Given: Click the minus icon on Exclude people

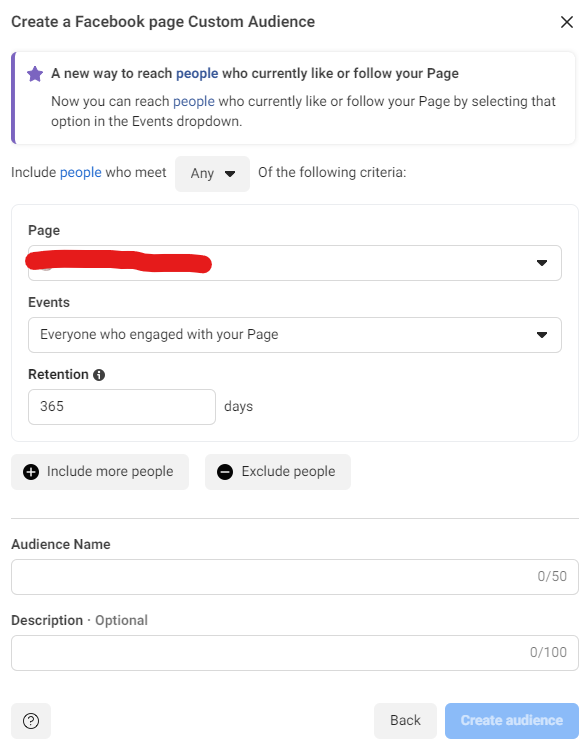Looking at the screenshot, I should coord(225,472).
